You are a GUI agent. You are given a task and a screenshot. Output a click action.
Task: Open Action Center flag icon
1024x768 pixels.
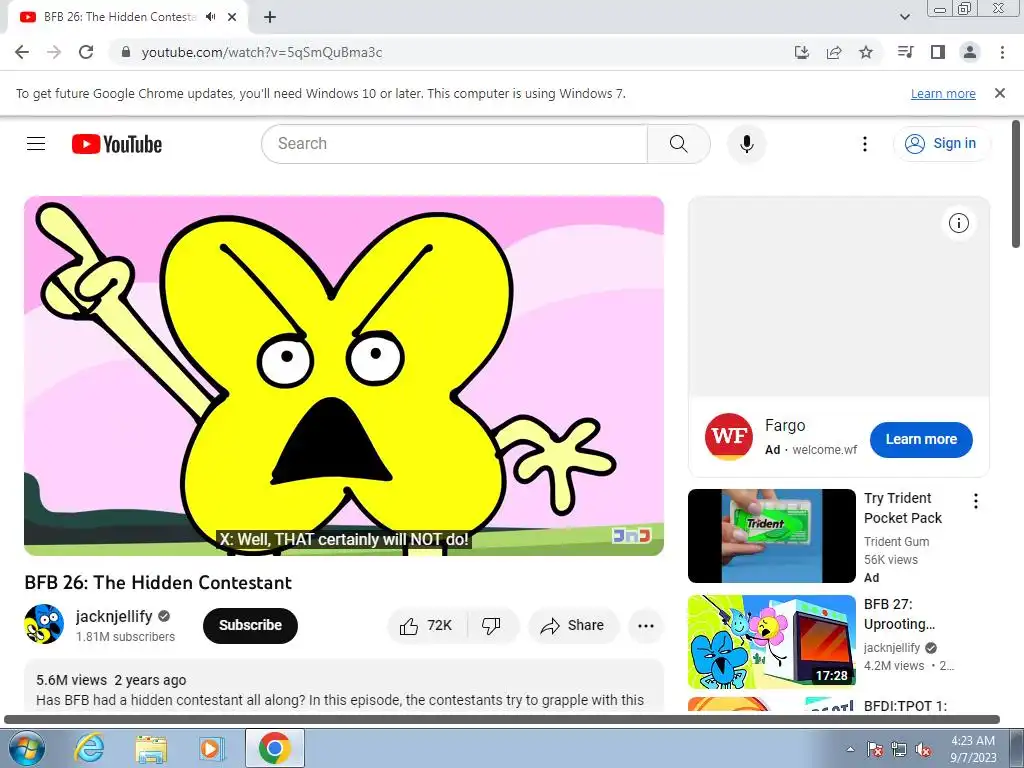[875, 749]
